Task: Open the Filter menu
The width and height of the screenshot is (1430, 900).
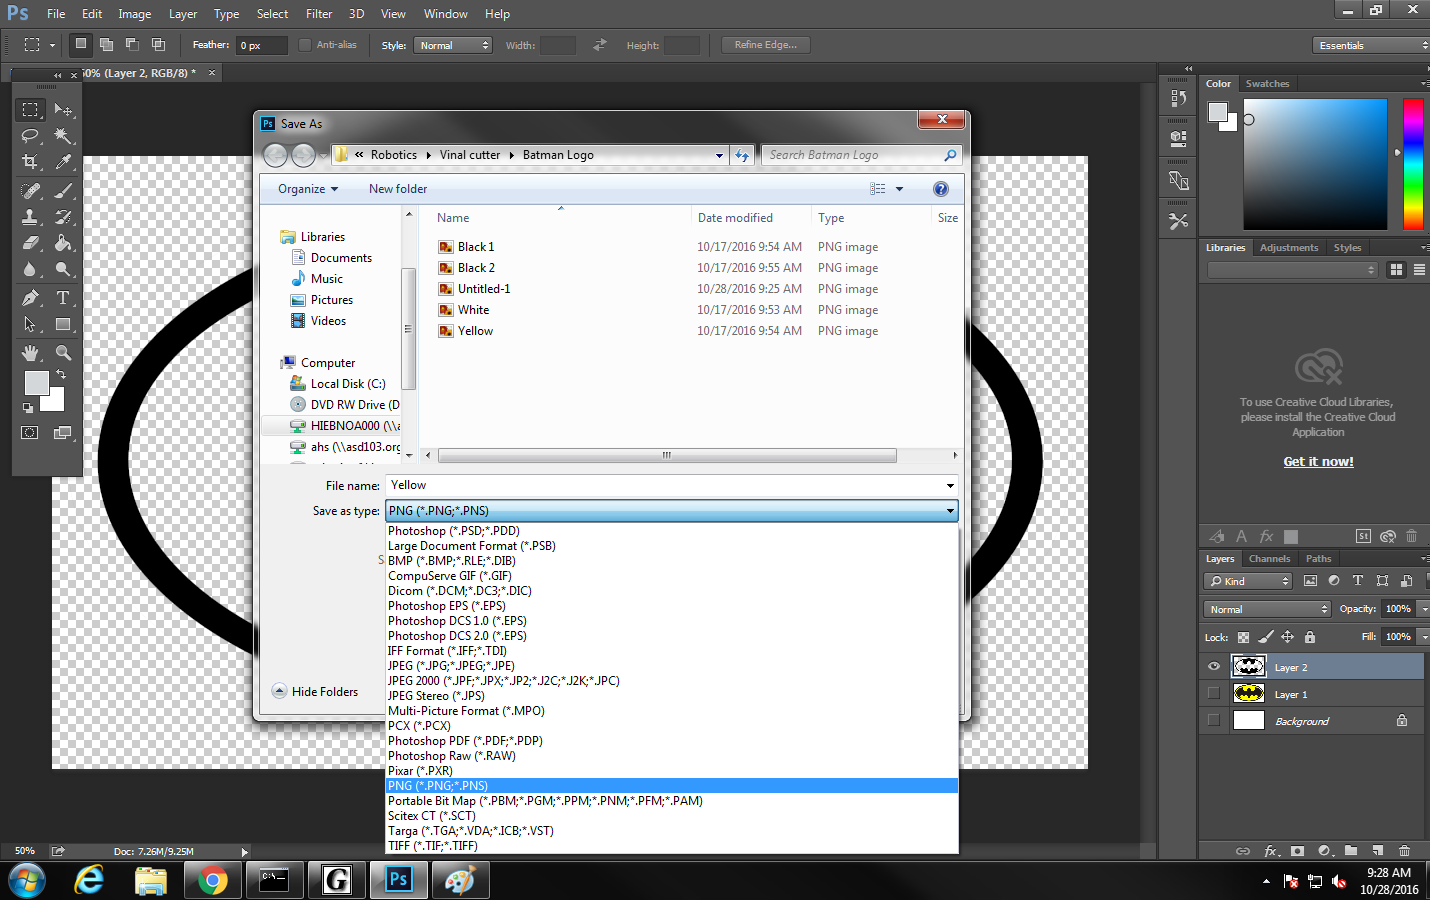Action: 319,14
